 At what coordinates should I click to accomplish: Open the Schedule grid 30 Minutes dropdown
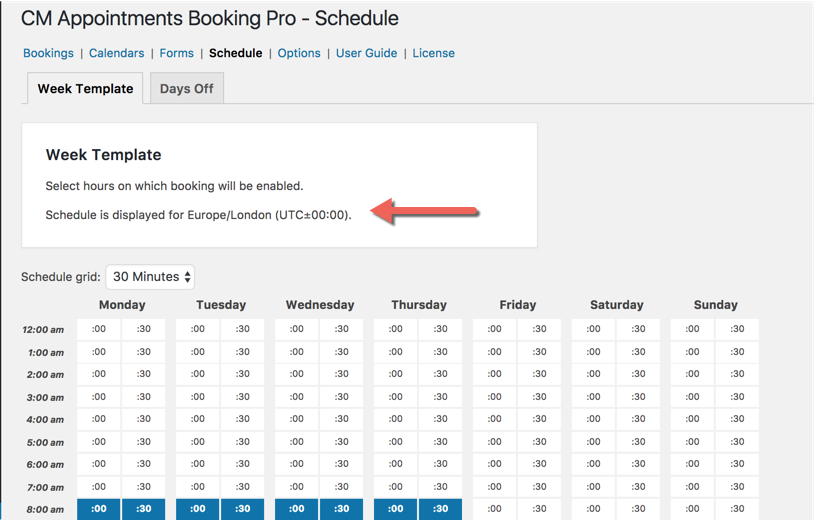(x=150, y=277)
